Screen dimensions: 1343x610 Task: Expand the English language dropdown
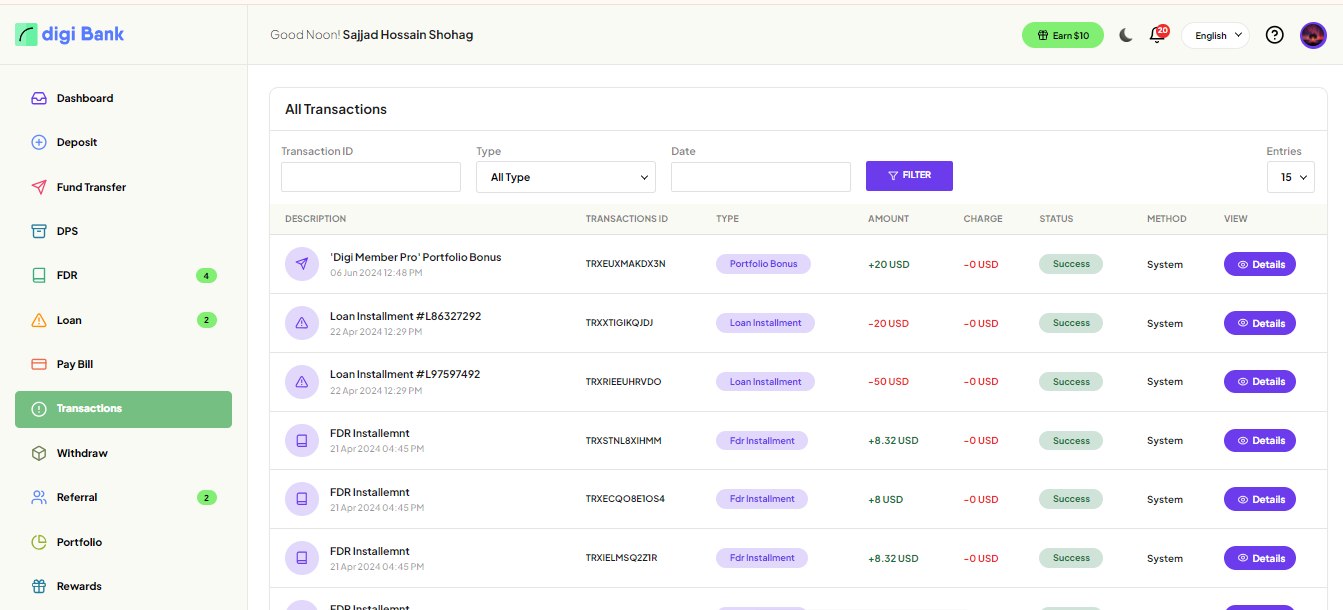pyautogui.click(x=1215, y=35)
